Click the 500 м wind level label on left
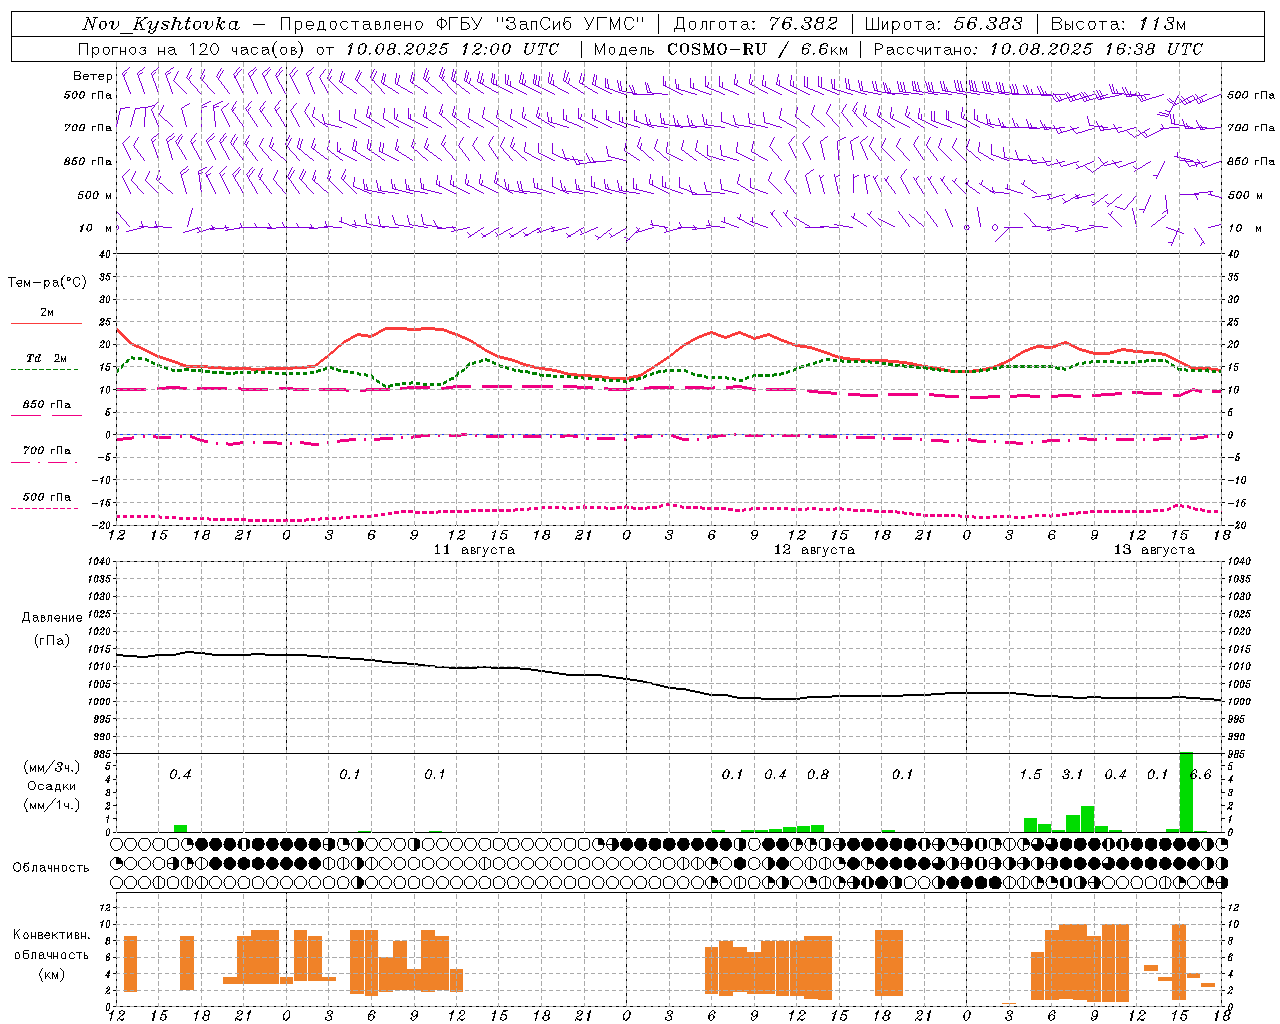This screenshot has height=1024, width=1280. 95,195
